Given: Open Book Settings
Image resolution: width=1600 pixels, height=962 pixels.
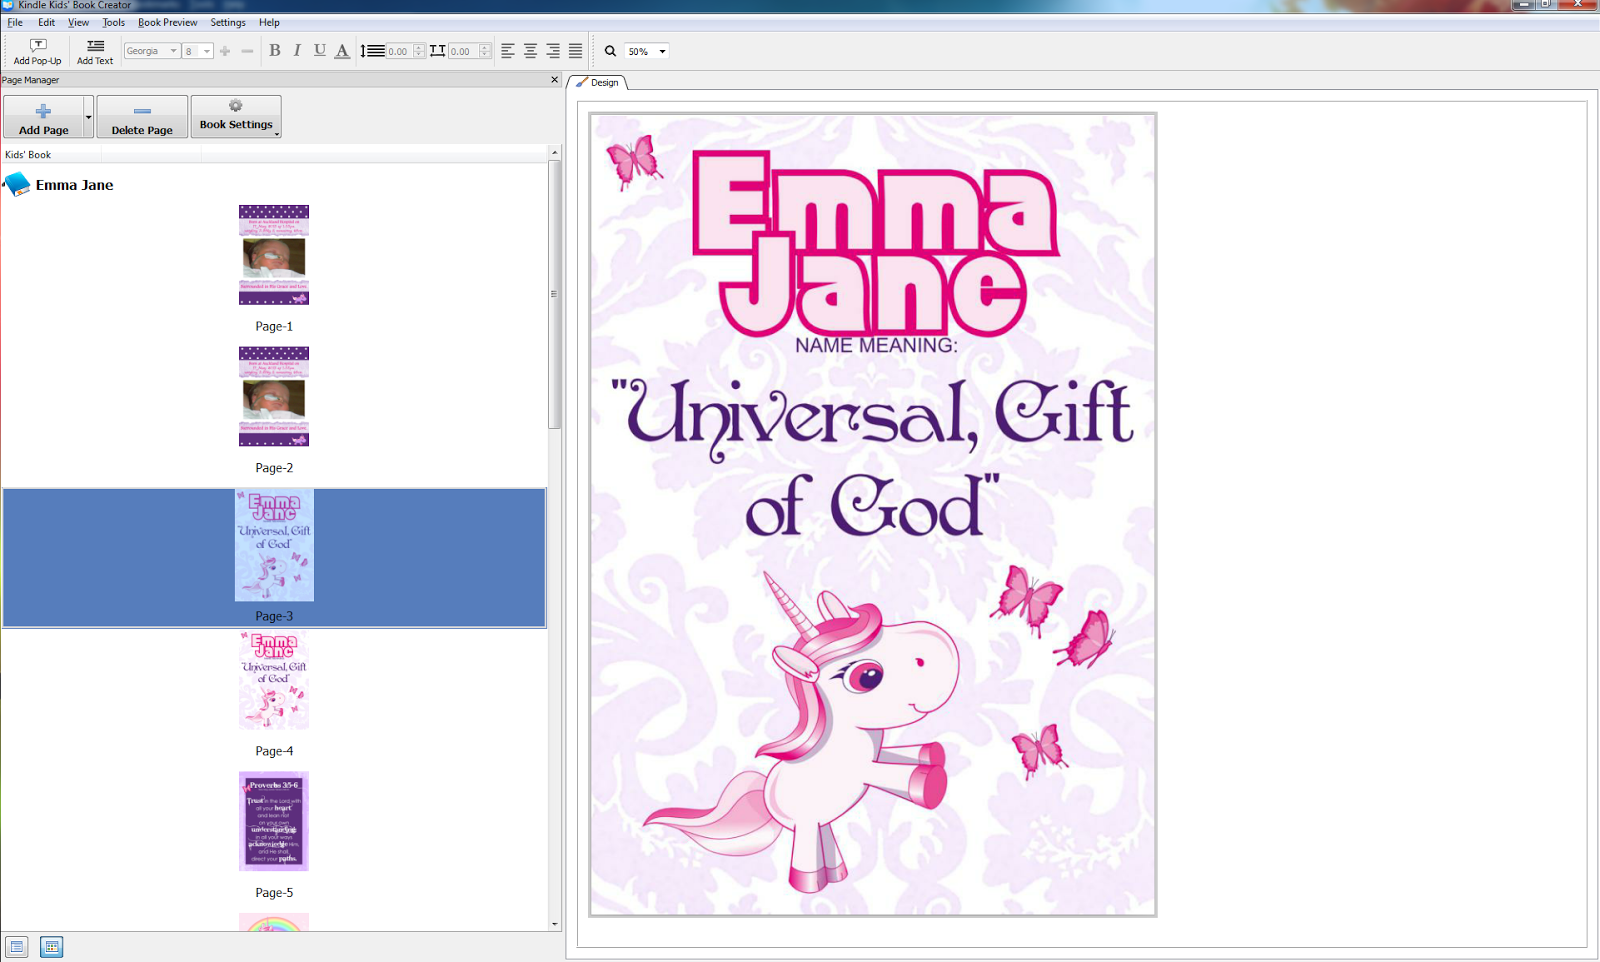Looking at the screenshot, I should [x=235, y=116].
